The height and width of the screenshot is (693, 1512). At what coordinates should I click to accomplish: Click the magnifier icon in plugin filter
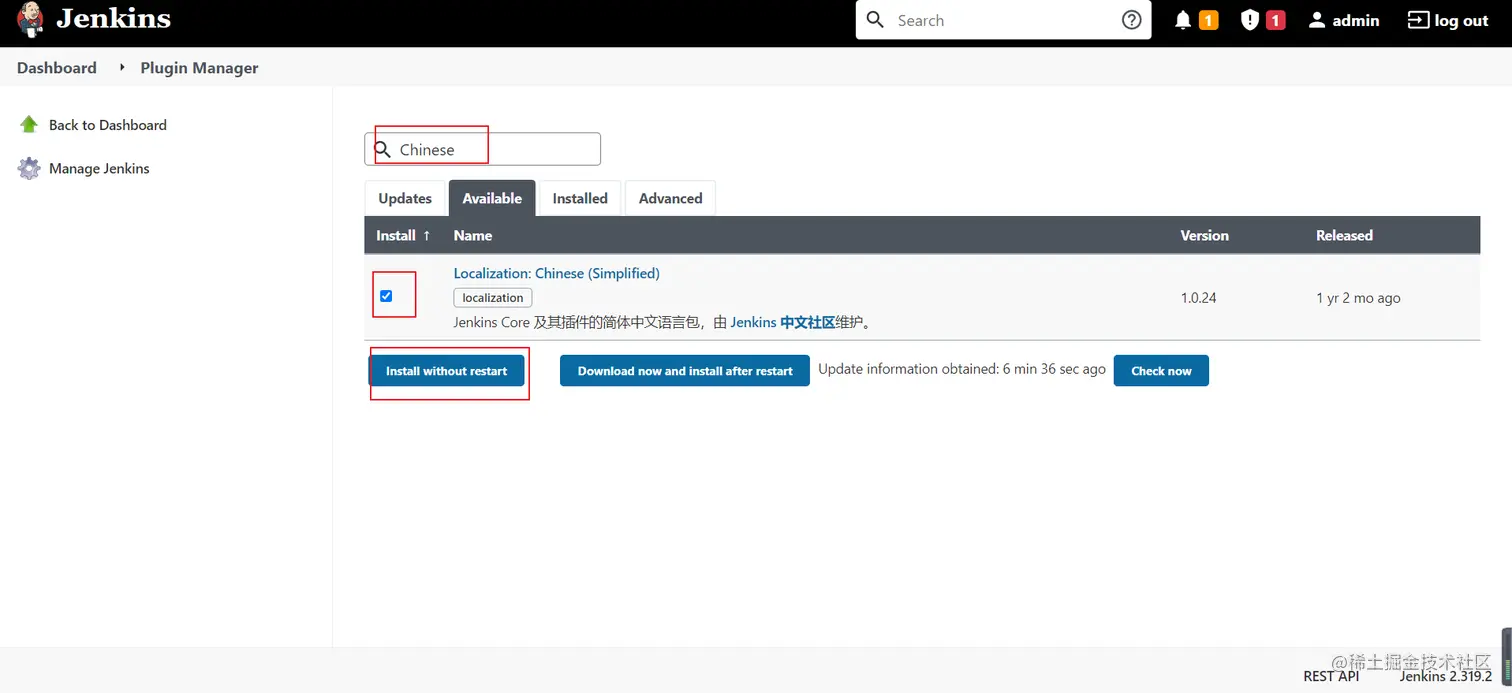coord(382,150)
